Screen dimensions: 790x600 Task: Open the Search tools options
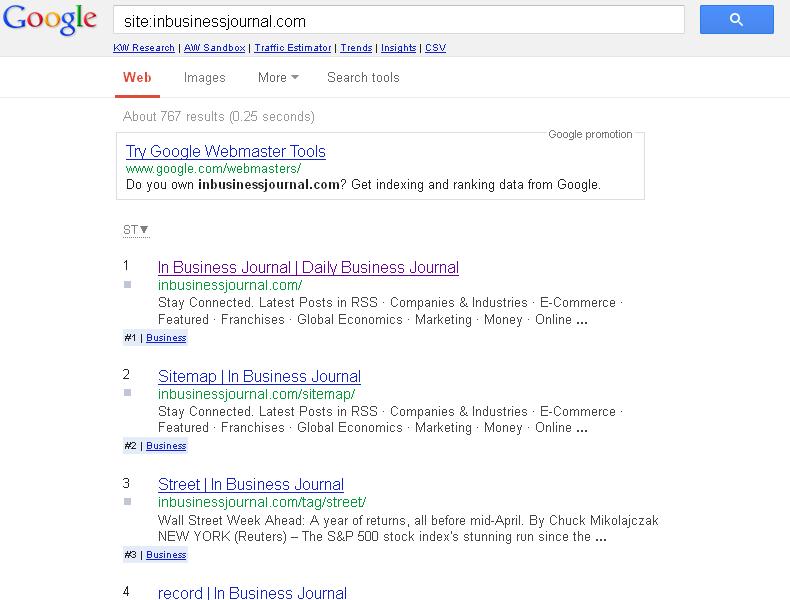[363, 78]
